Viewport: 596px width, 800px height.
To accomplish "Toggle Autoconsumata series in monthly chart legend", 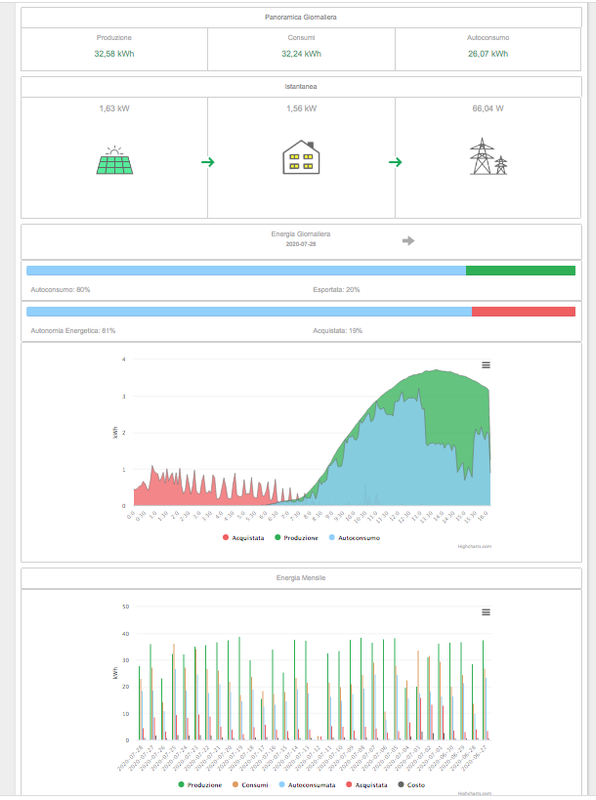I will [x=307, y=785].
